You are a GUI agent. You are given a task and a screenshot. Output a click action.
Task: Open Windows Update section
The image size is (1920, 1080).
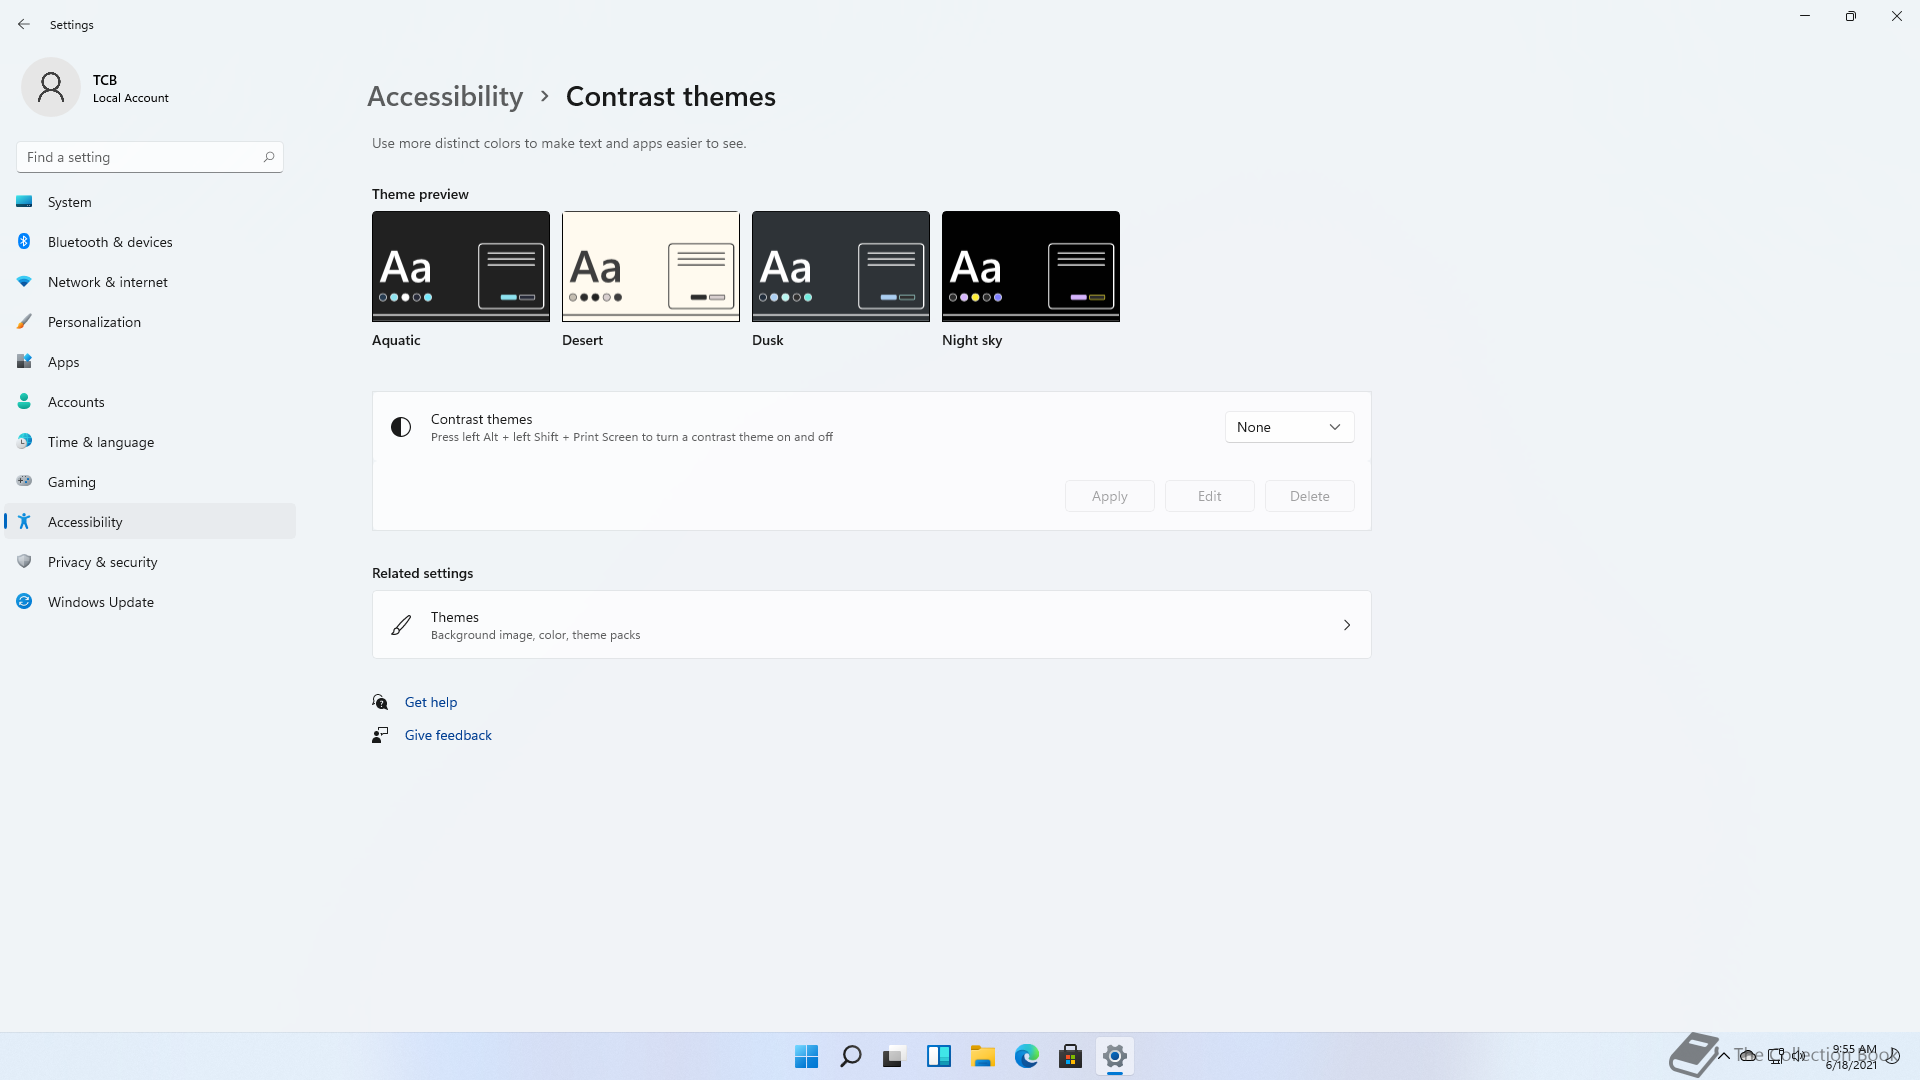(x=150, y=602)
